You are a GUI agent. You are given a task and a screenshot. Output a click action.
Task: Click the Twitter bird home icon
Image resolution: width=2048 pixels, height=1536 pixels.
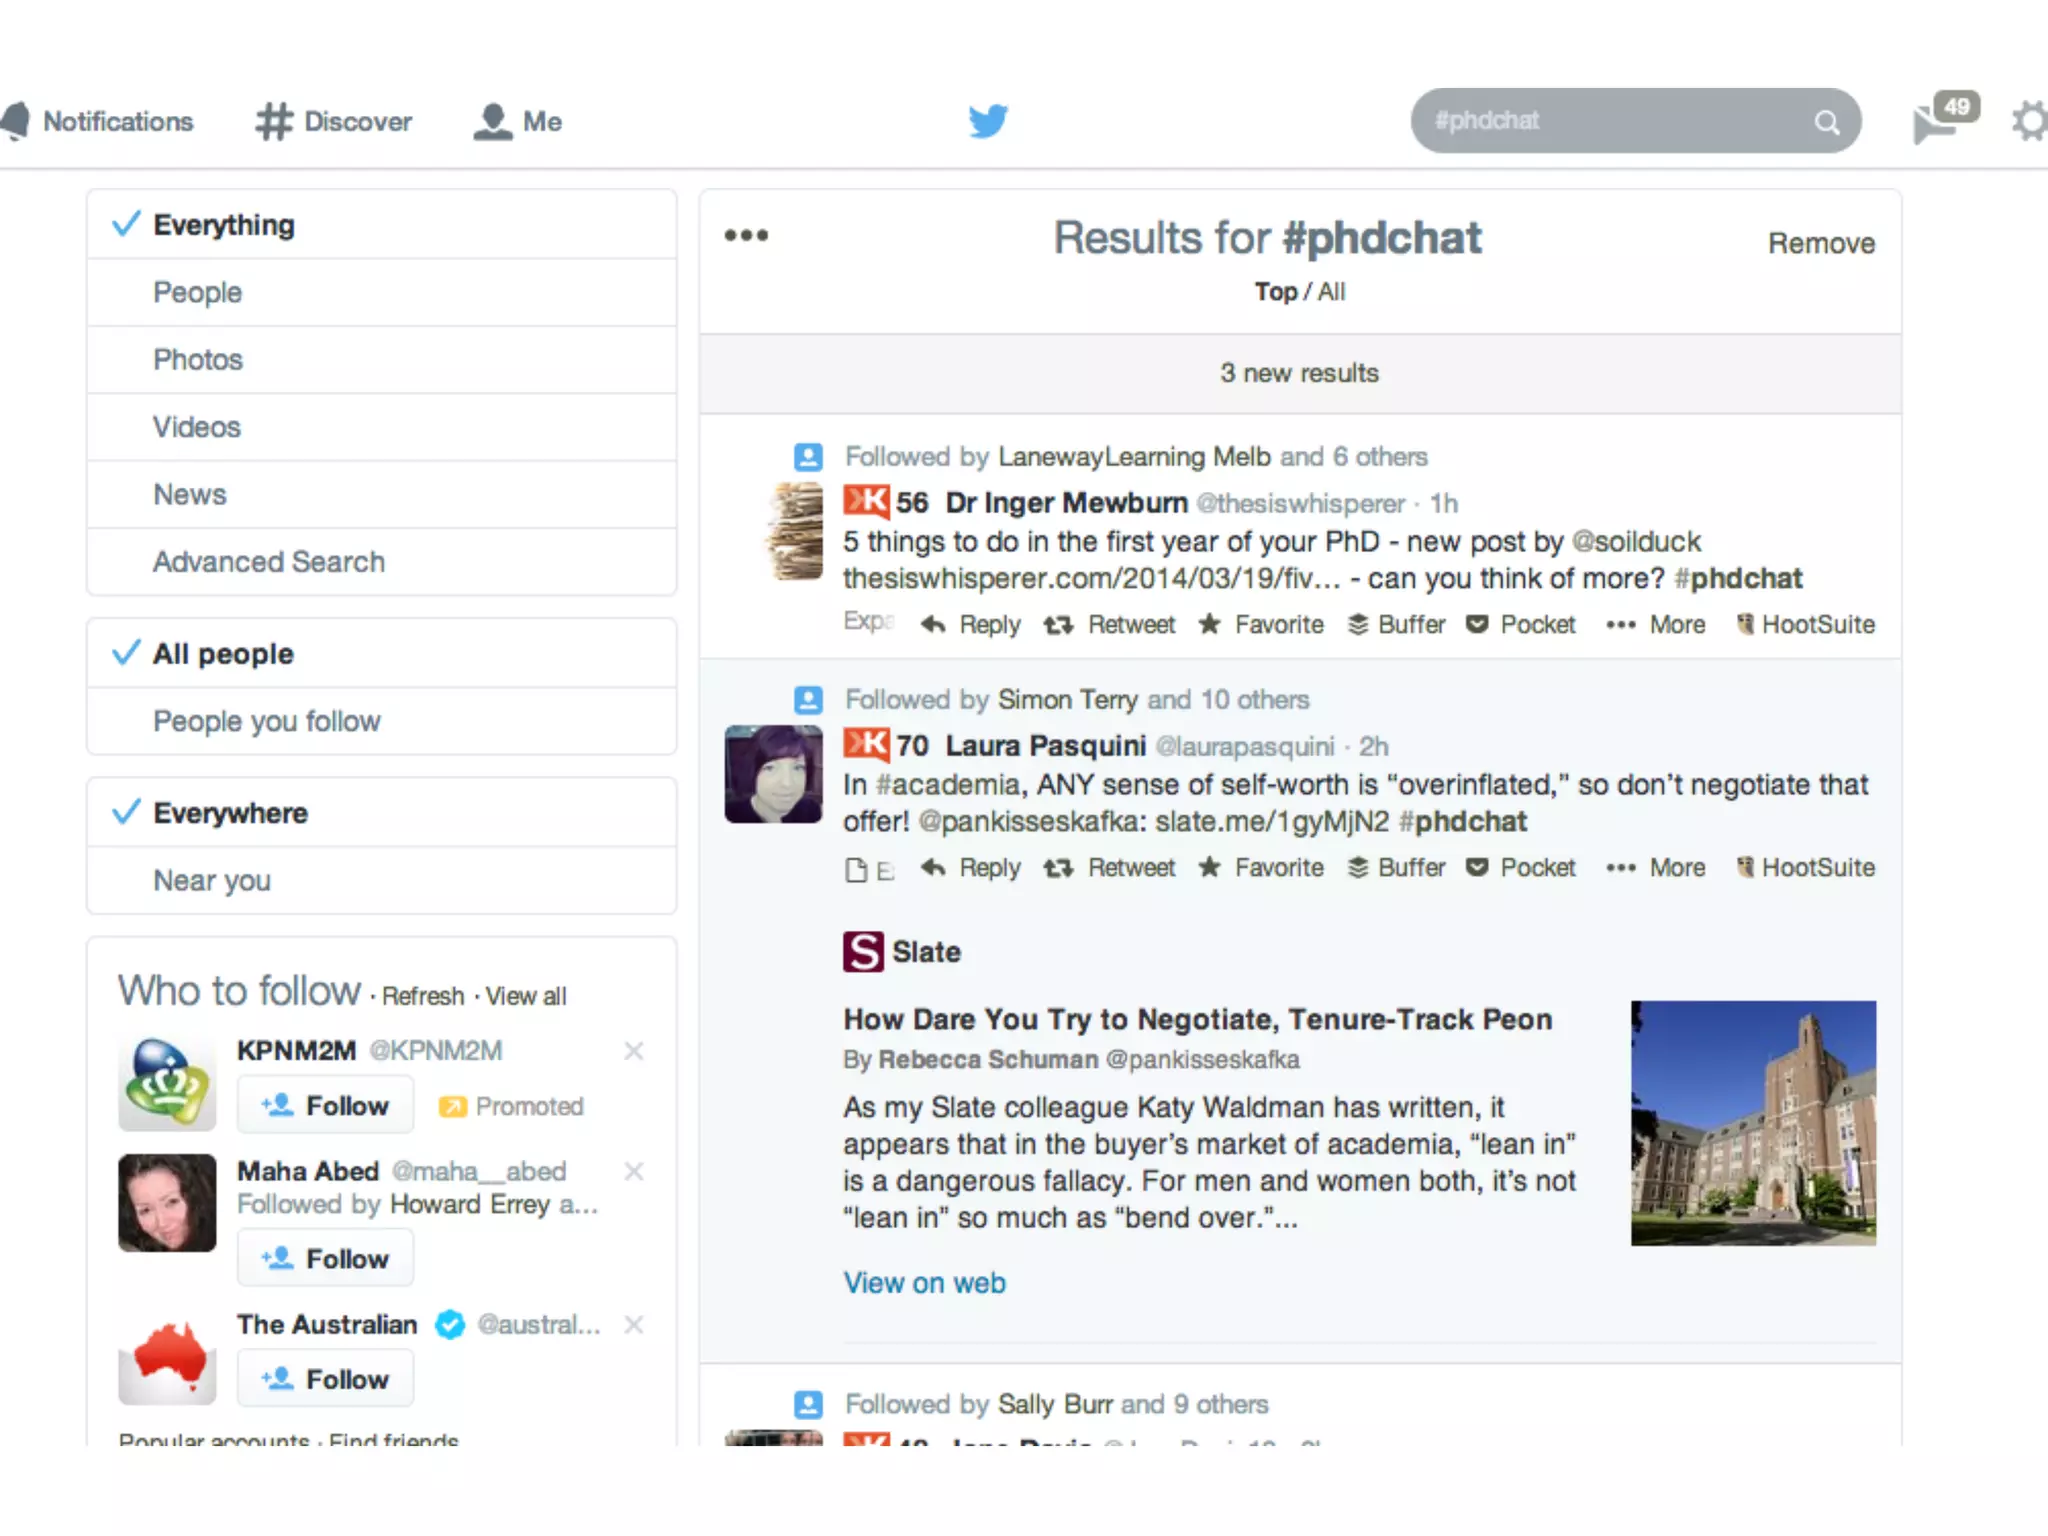[x=987, y=121]
